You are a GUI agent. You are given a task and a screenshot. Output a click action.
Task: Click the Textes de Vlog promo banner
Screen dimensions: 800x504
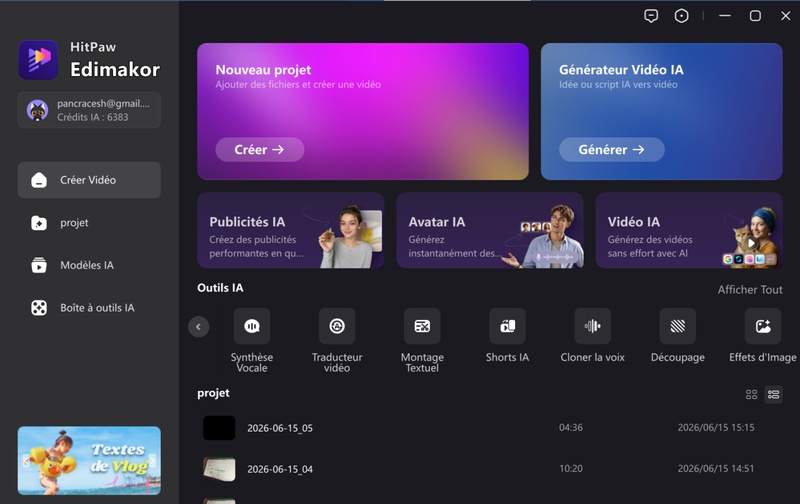point(89,461)
